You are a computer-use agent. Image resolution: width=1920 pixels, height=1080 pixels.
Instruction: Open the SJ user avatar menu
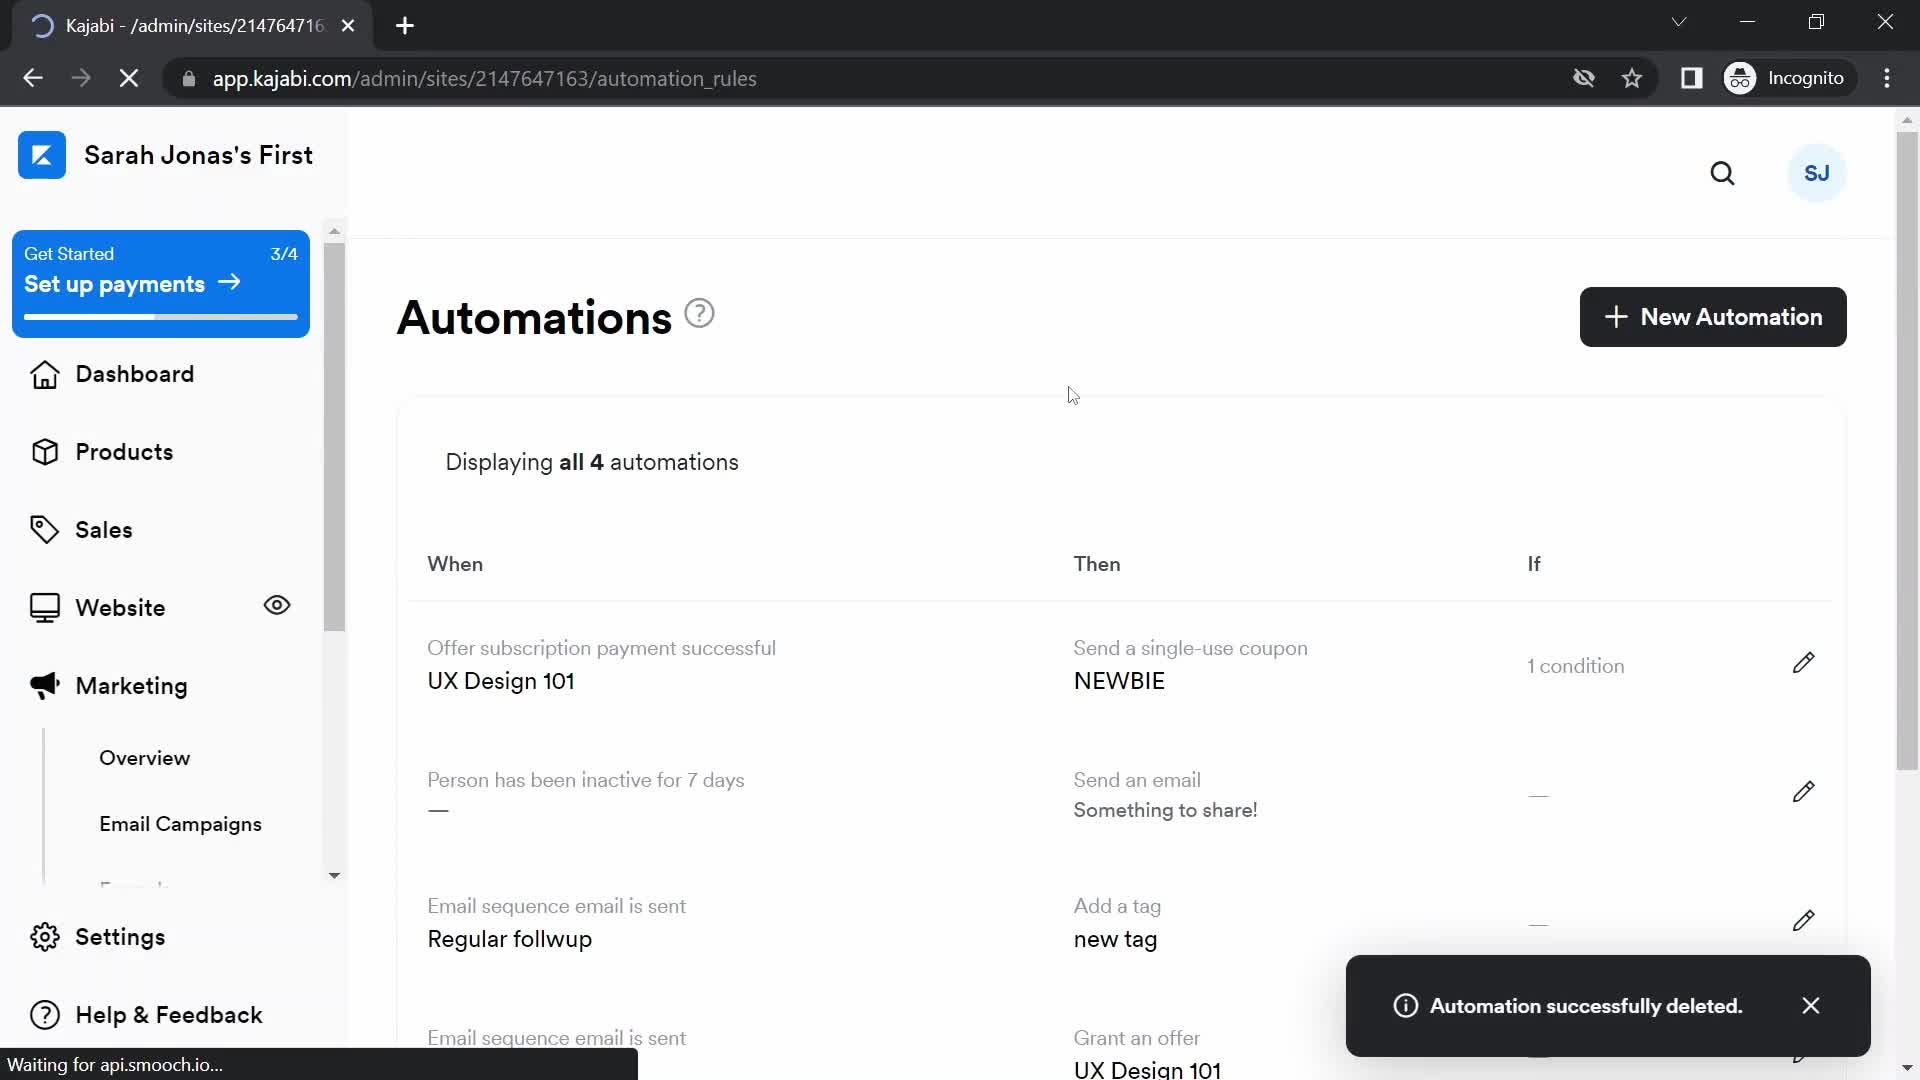1817,174
